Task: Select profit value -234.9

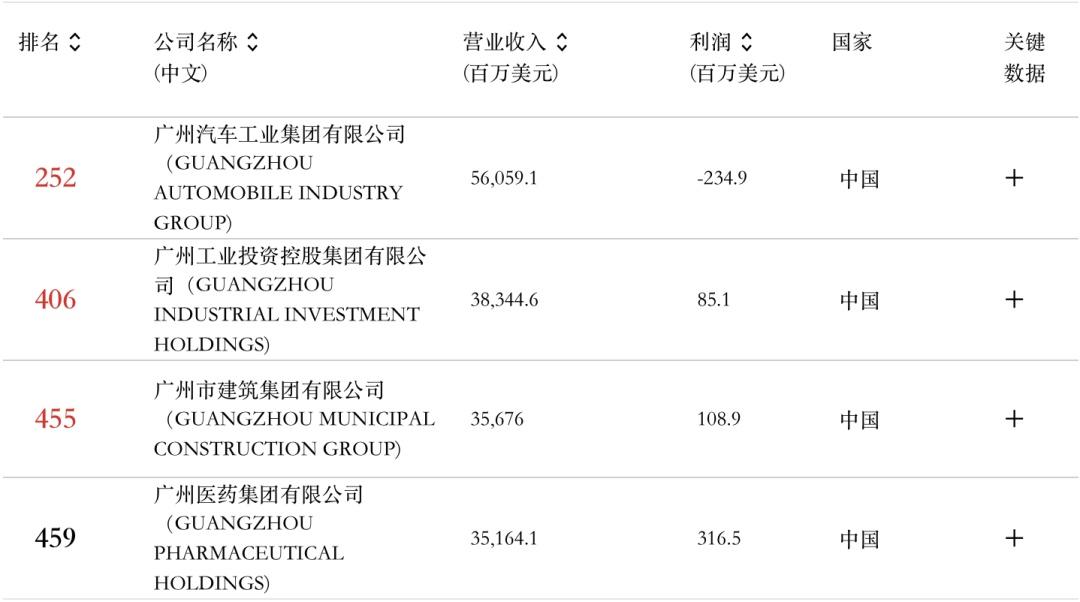Action: [x=722, y=178]
